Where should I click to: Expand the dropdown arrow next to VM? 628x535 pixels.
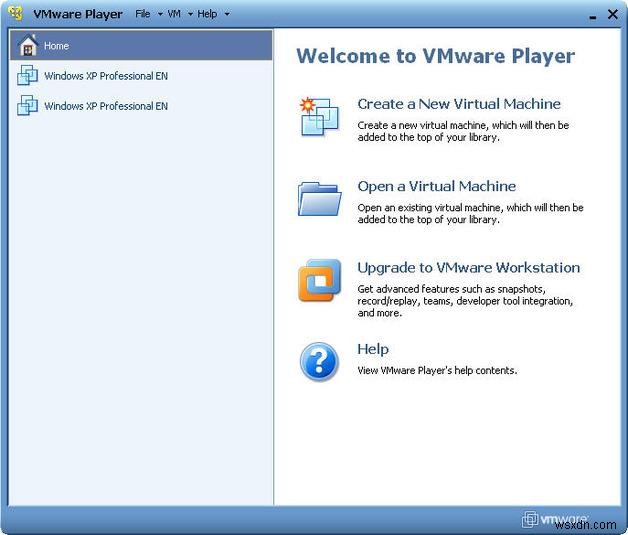point(190,14)
